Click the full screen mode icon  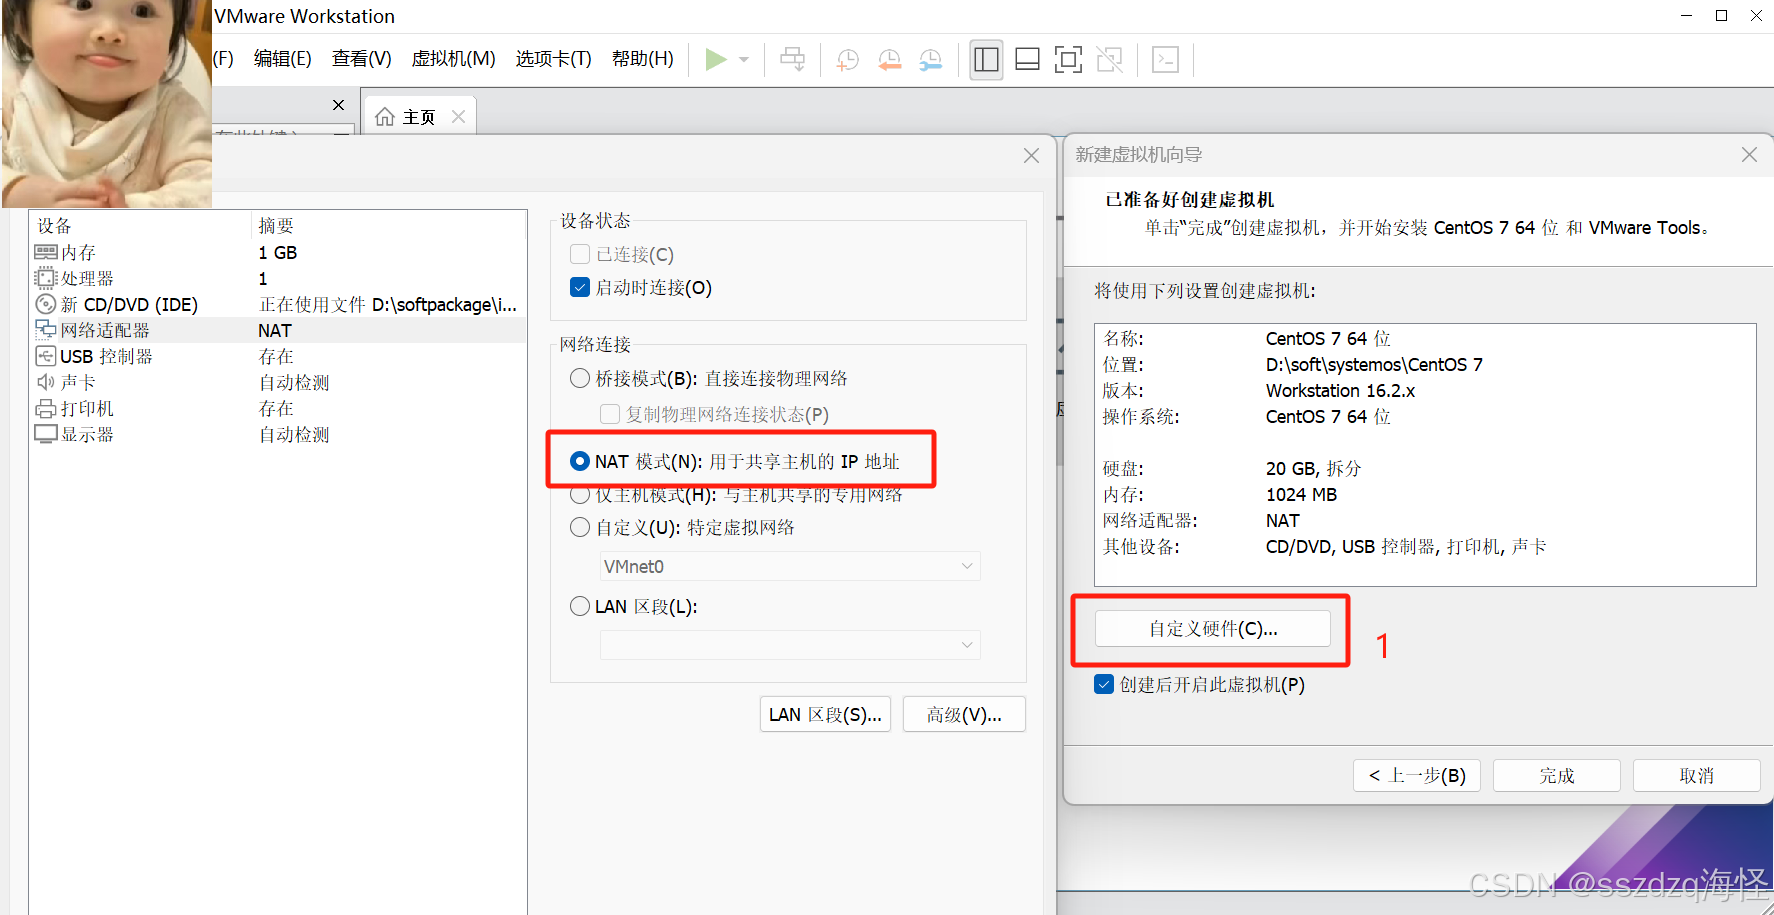1068,60
